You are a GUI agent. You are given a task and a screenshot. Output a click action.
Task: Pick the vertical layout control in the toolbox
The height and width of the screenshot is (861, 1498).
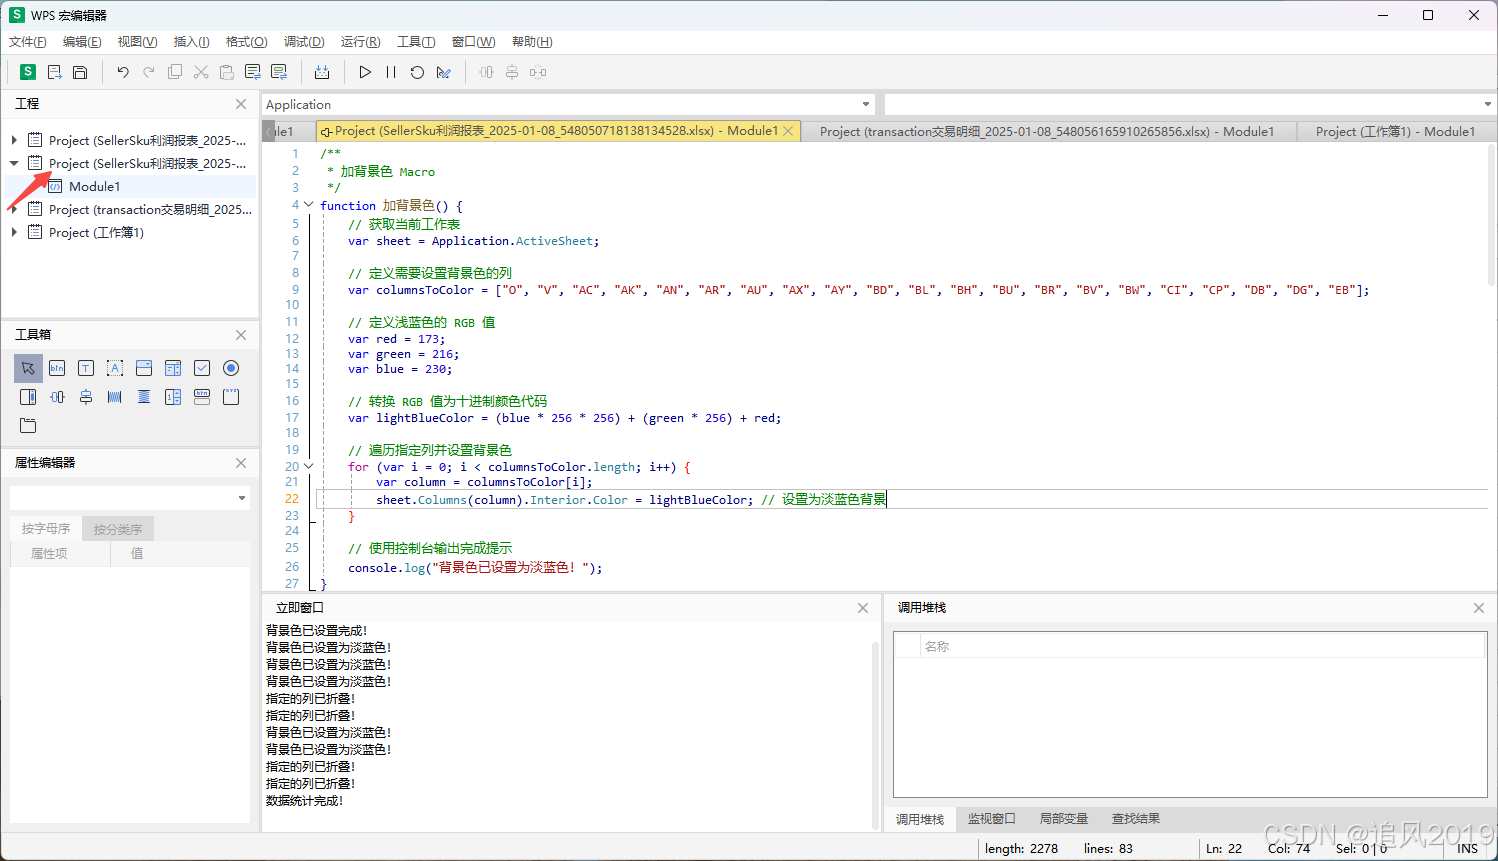click(x=86, y=397)
